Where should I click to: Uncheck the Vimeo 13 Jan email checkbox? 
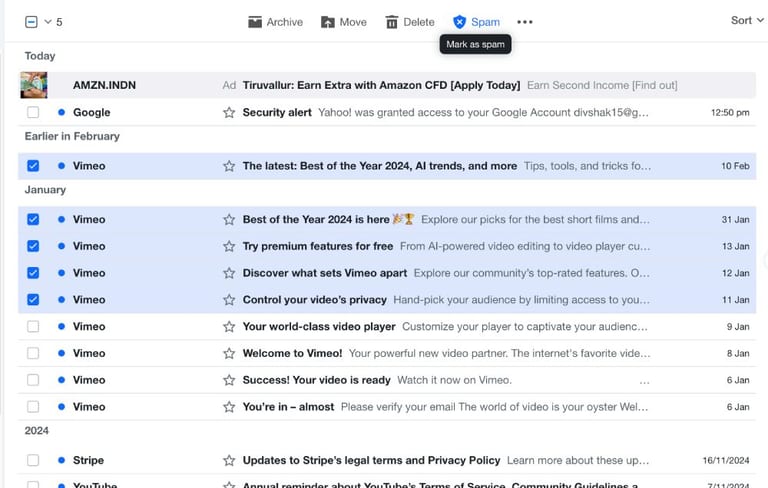tap(33, 246)
